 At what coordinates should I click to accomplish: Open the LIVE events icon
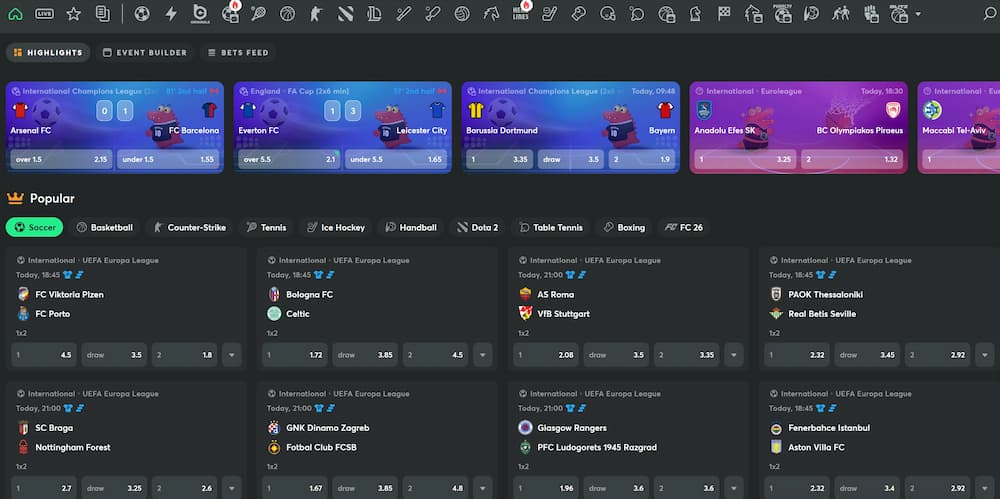pyautogui.click(x=45, y=14)
